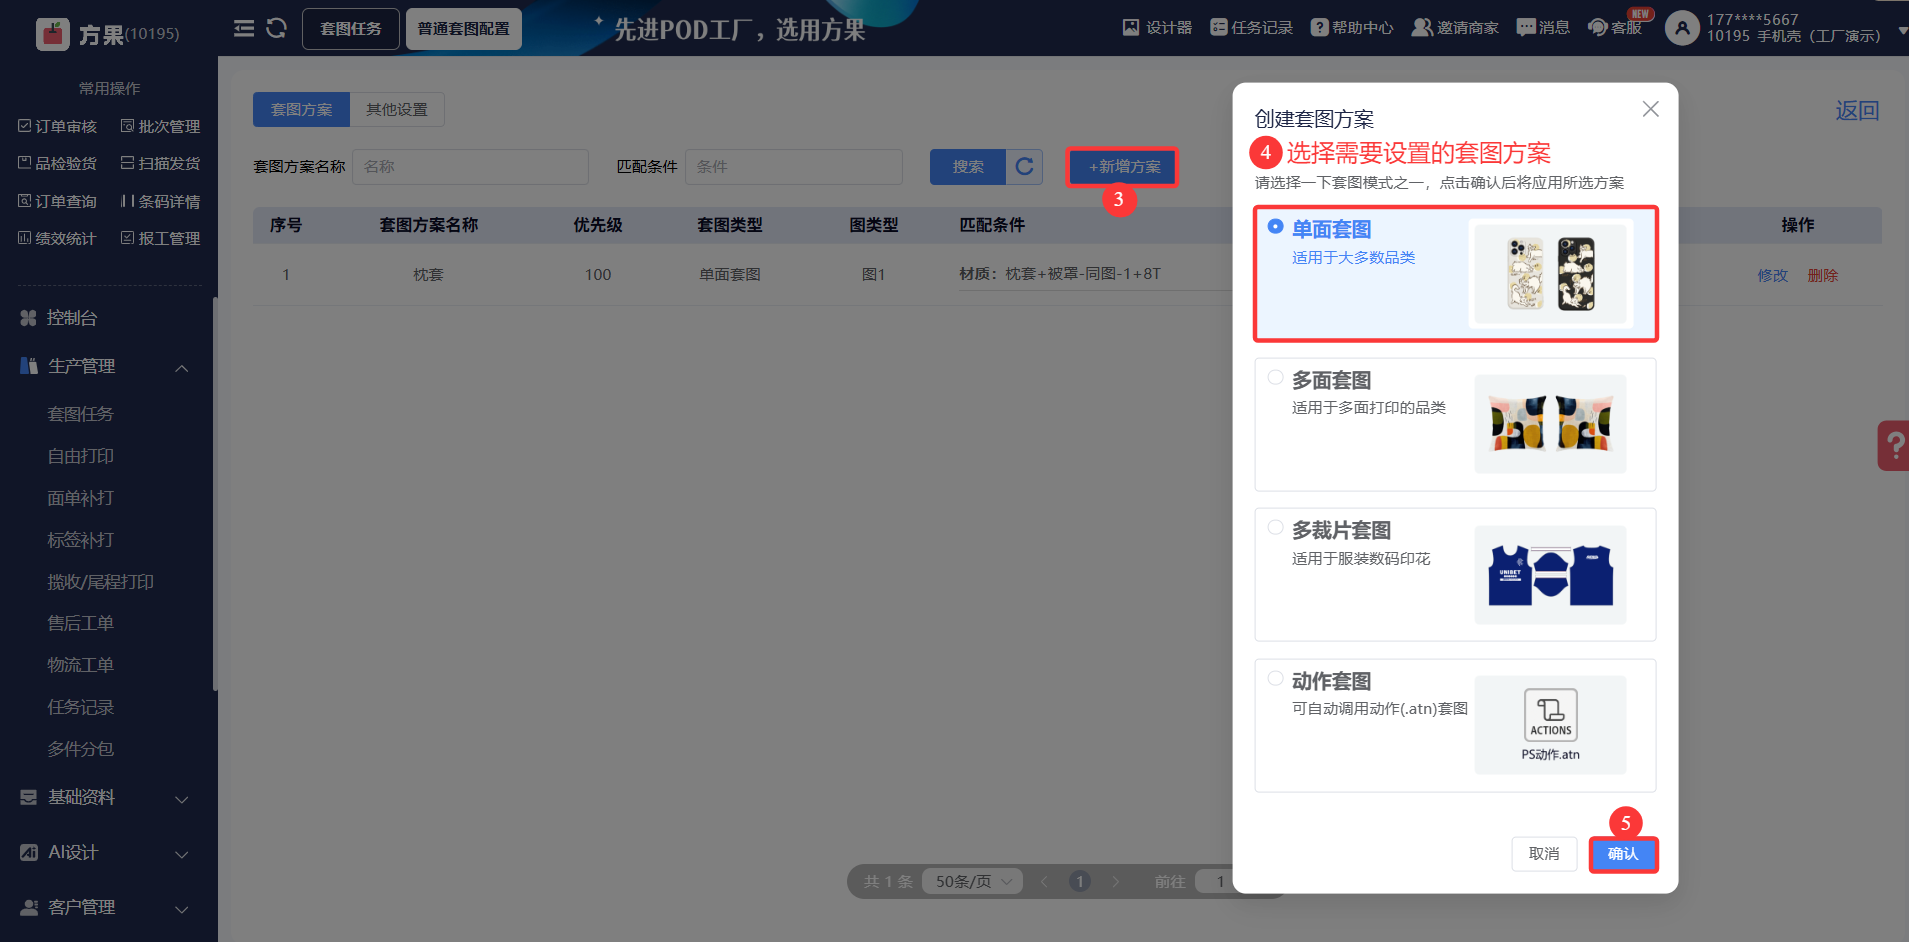Click the 方果 logo icon
This screenshot has width=1909, height=942.
click(x=52, y=34)
